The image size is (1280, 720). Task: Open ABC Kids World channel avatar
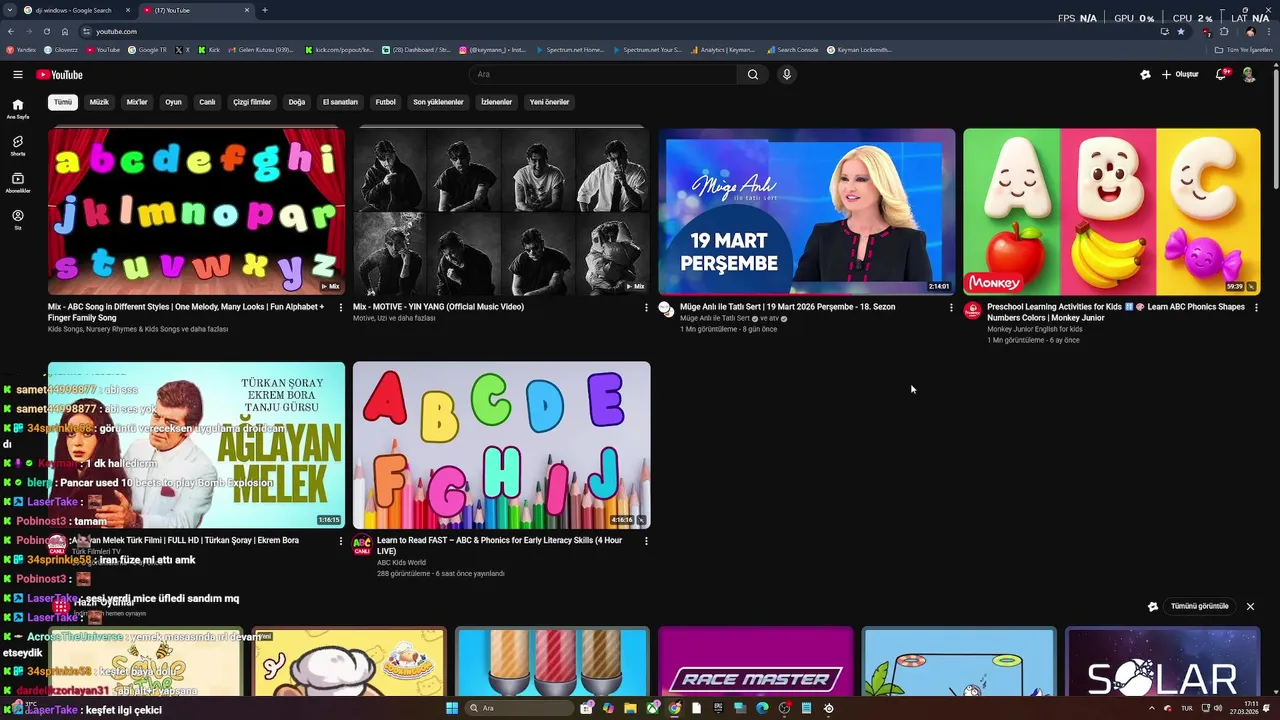pos(362,543)
